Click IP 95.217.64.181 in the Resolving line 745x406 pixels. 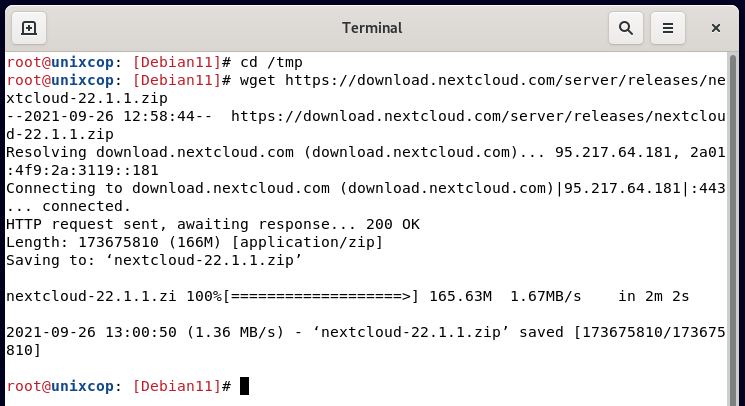tap(609, 152)
